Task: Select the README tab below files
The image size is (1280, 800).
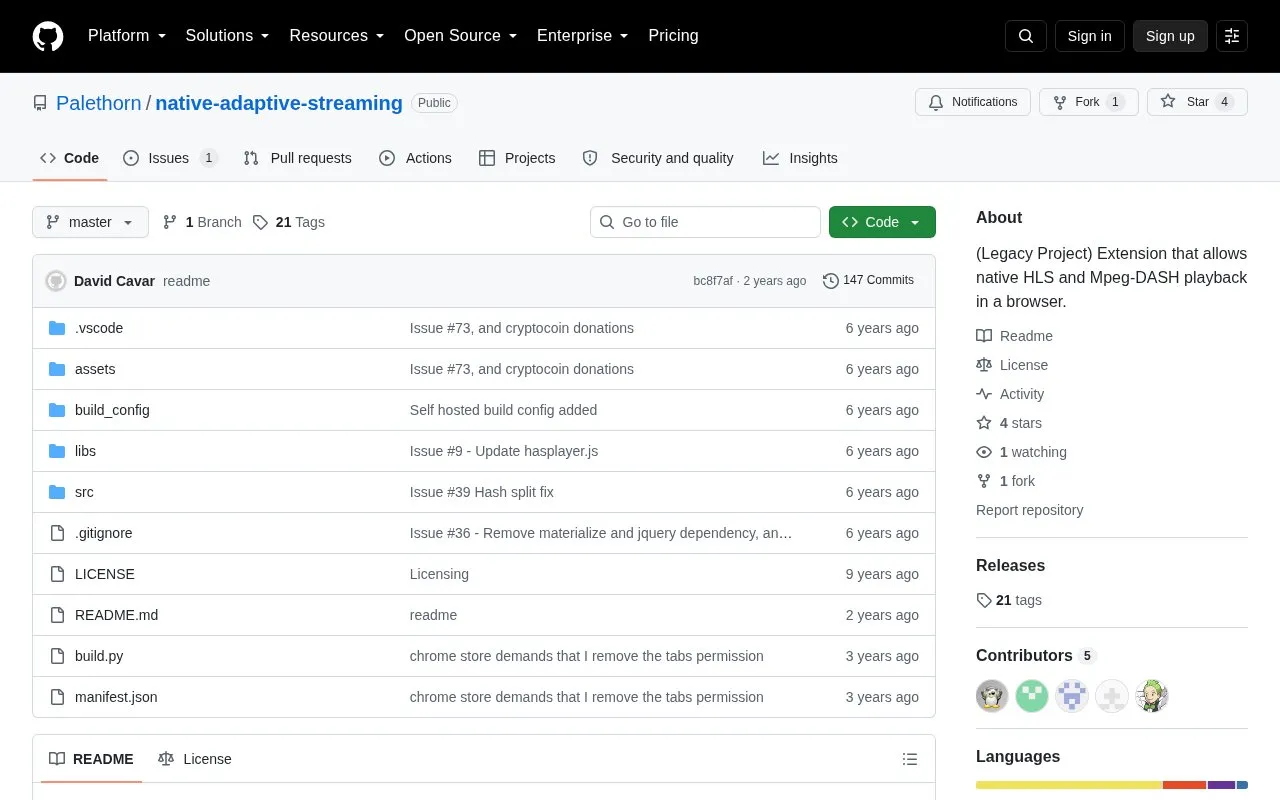Action: tap(91, 759)
